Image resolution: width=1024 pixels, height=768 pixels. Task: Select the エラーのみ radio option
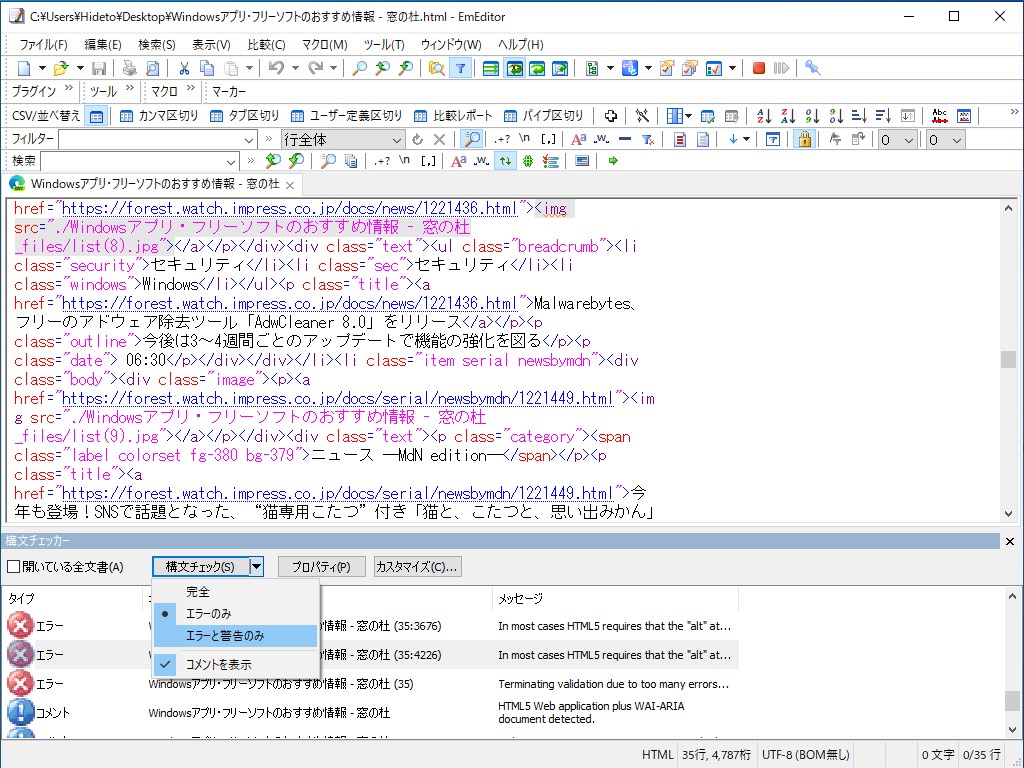click(x=208, y=614)
